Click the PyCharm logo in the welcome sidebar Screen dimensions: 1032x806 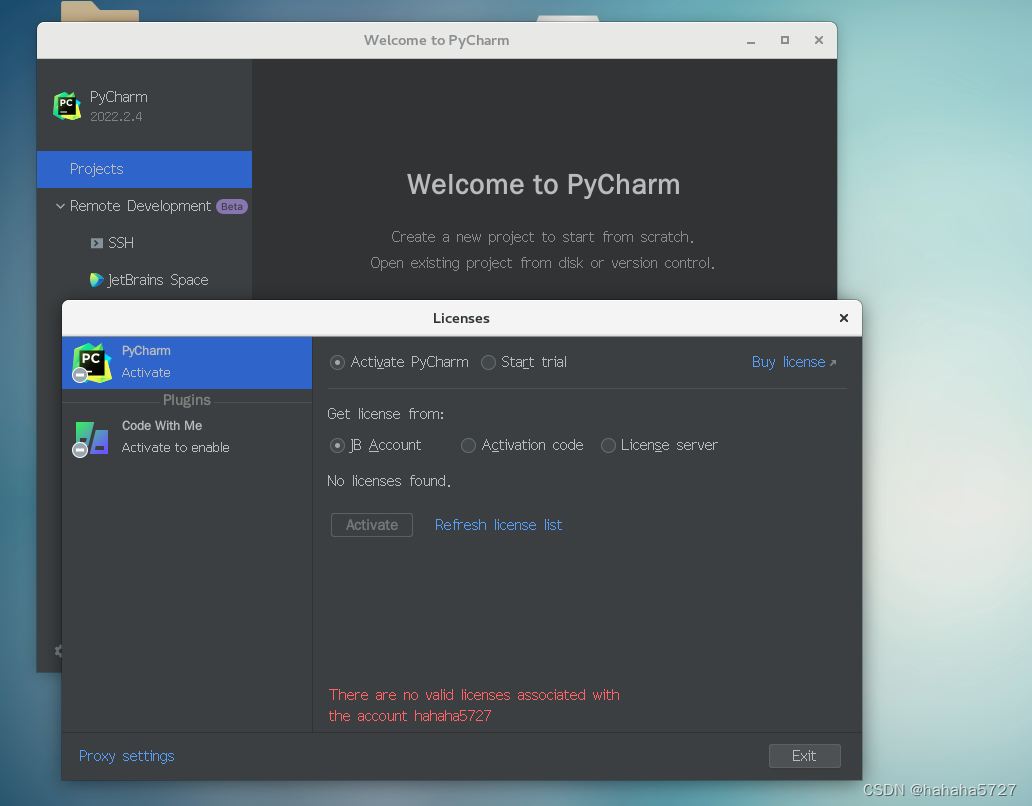click(66, 105)
